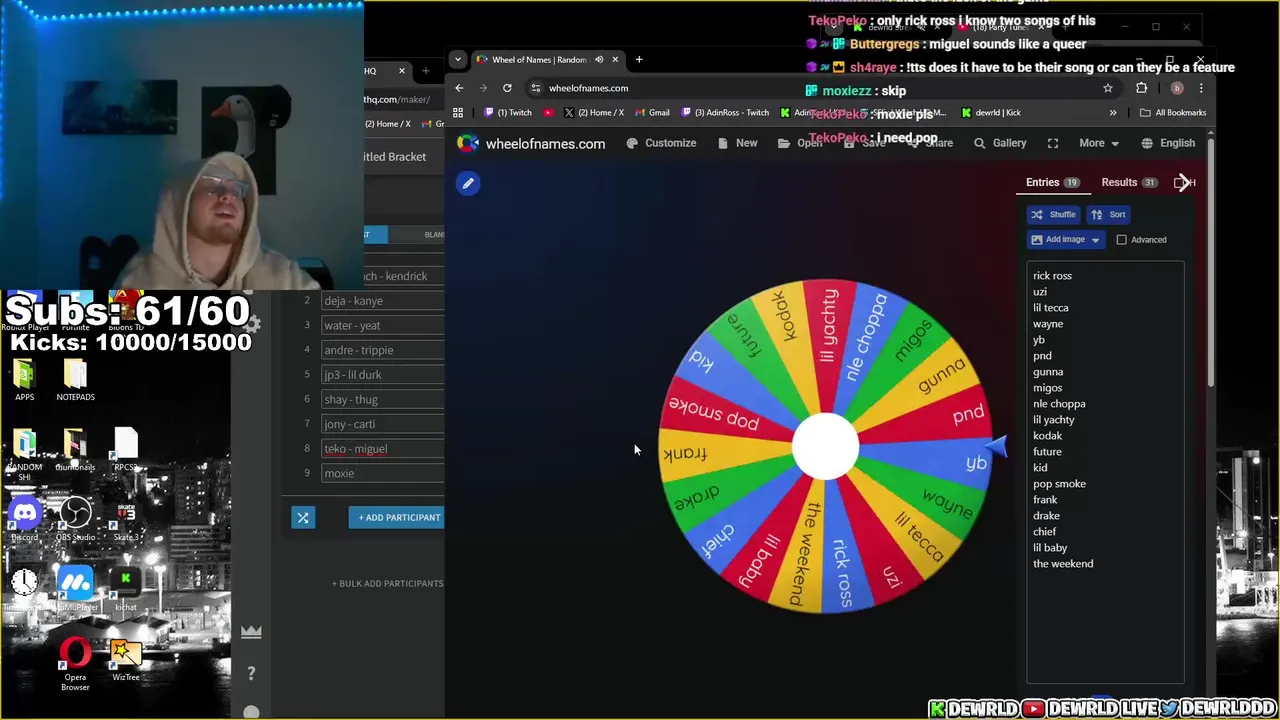
Task: Click ADD PARTICIPANT in bracket window
Action: (396, 518)
